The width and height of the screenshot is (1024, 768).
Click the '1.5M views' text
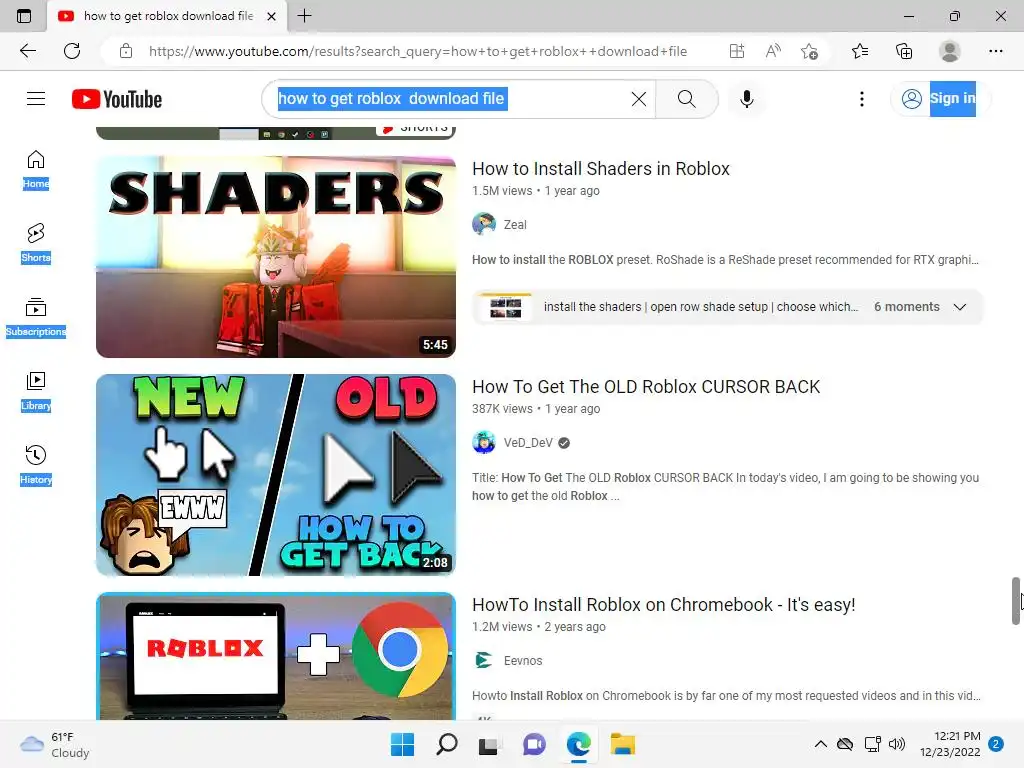502,191
